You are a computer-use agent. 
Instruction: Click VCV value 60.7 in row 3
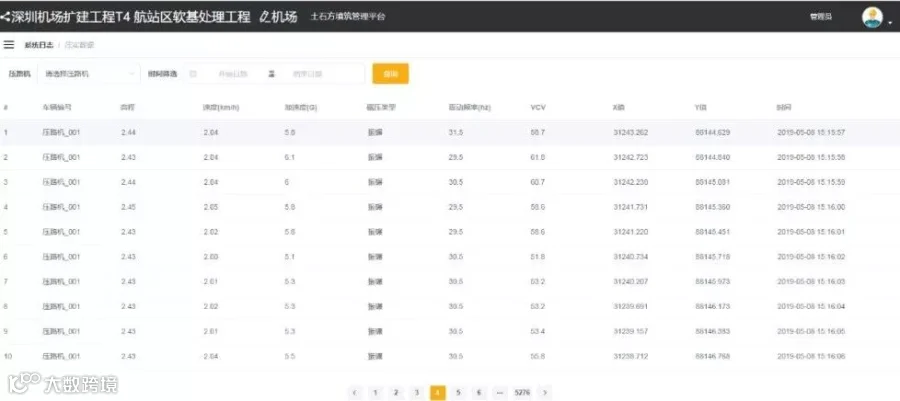(538, 182)
